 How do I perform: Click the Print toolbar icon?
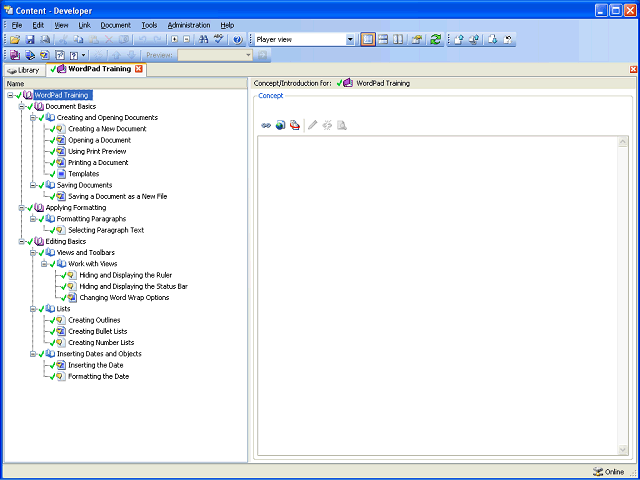point(45,40)
